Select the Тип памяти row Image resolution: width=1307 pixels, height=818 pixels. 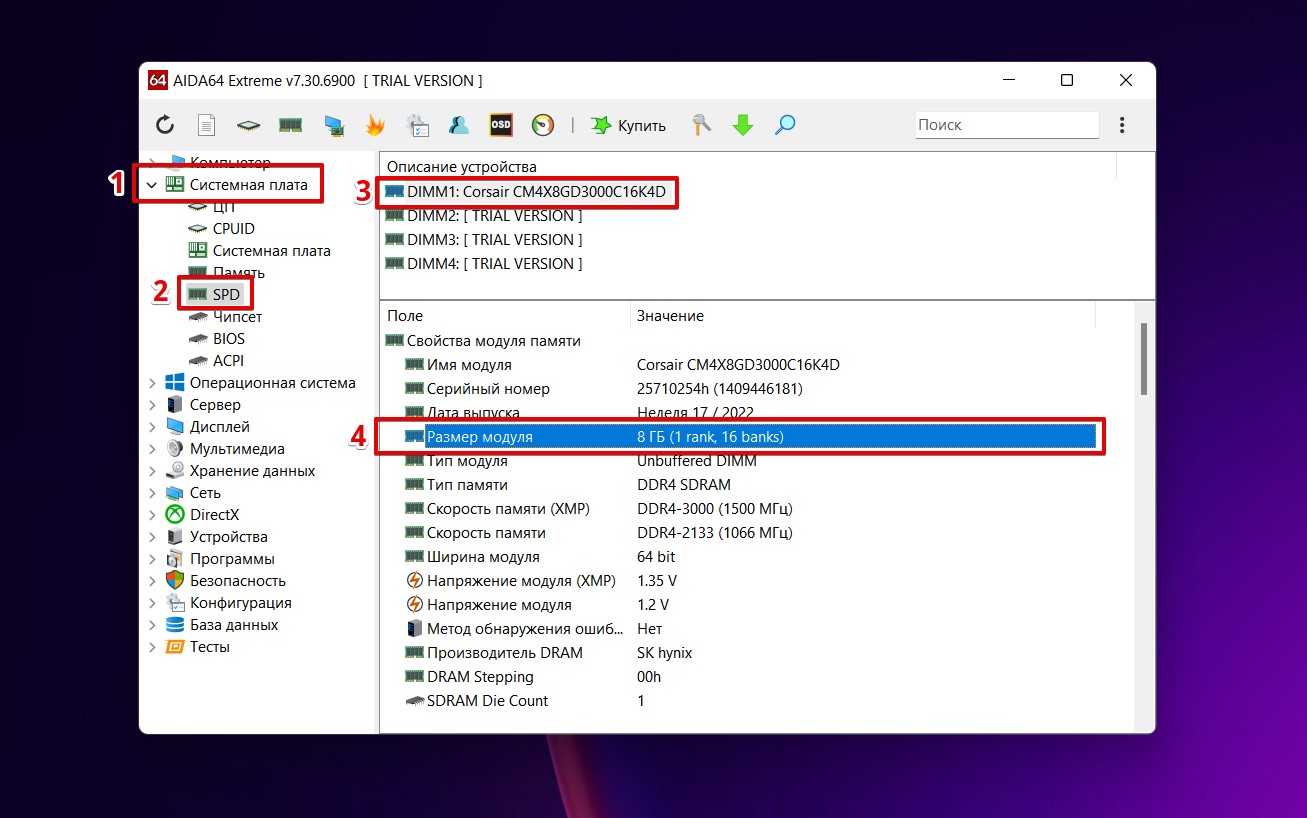click(750, 485)
